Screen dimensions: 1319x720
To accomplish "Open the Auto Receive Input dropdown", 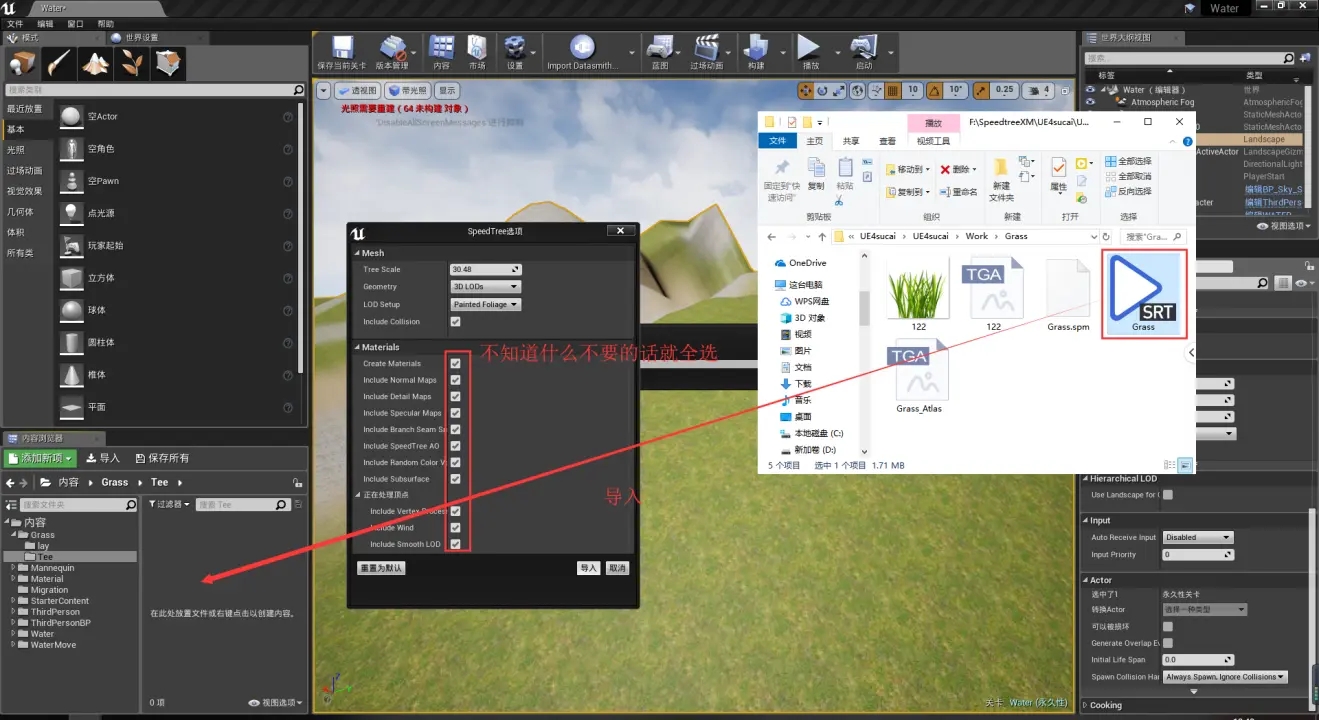I will coord(1198,537).
